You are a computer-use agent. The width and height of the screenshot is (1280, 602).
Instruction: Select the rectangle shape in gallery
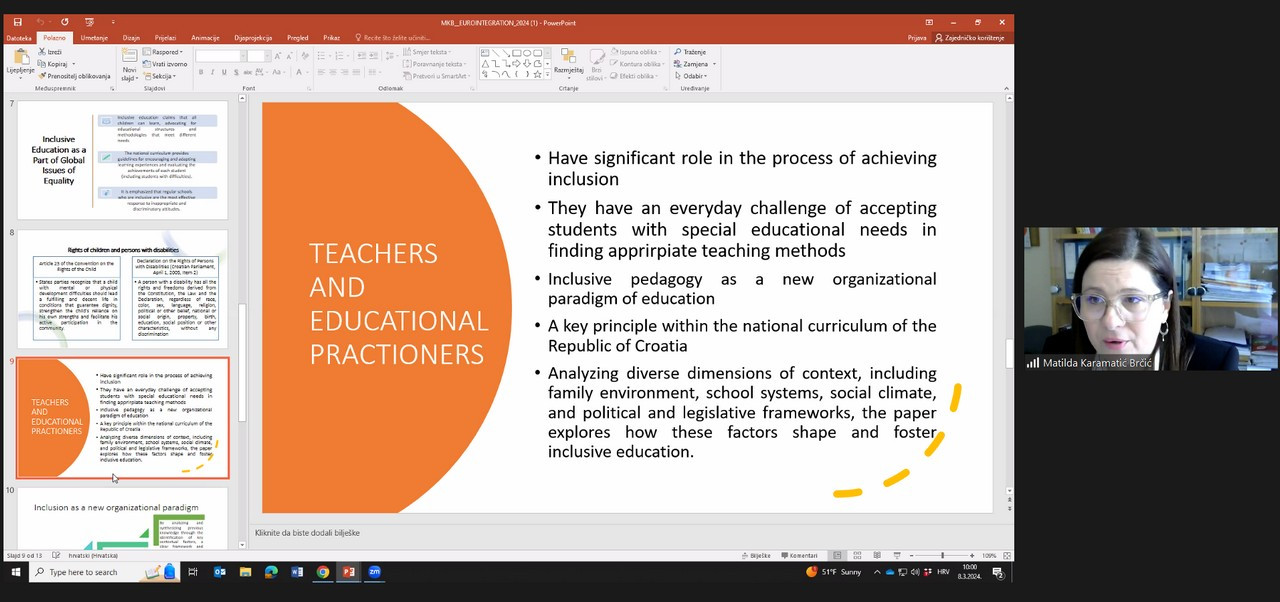pos(517,53)
